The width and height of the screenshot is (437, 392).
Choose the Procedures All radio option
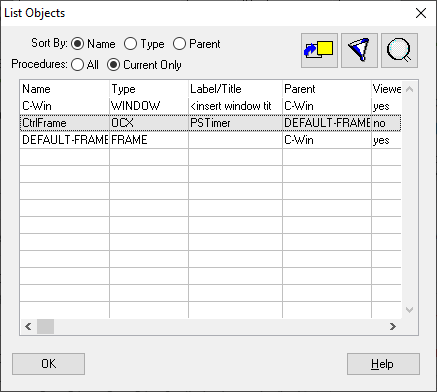pyautogui.click(x=77, y=64)
